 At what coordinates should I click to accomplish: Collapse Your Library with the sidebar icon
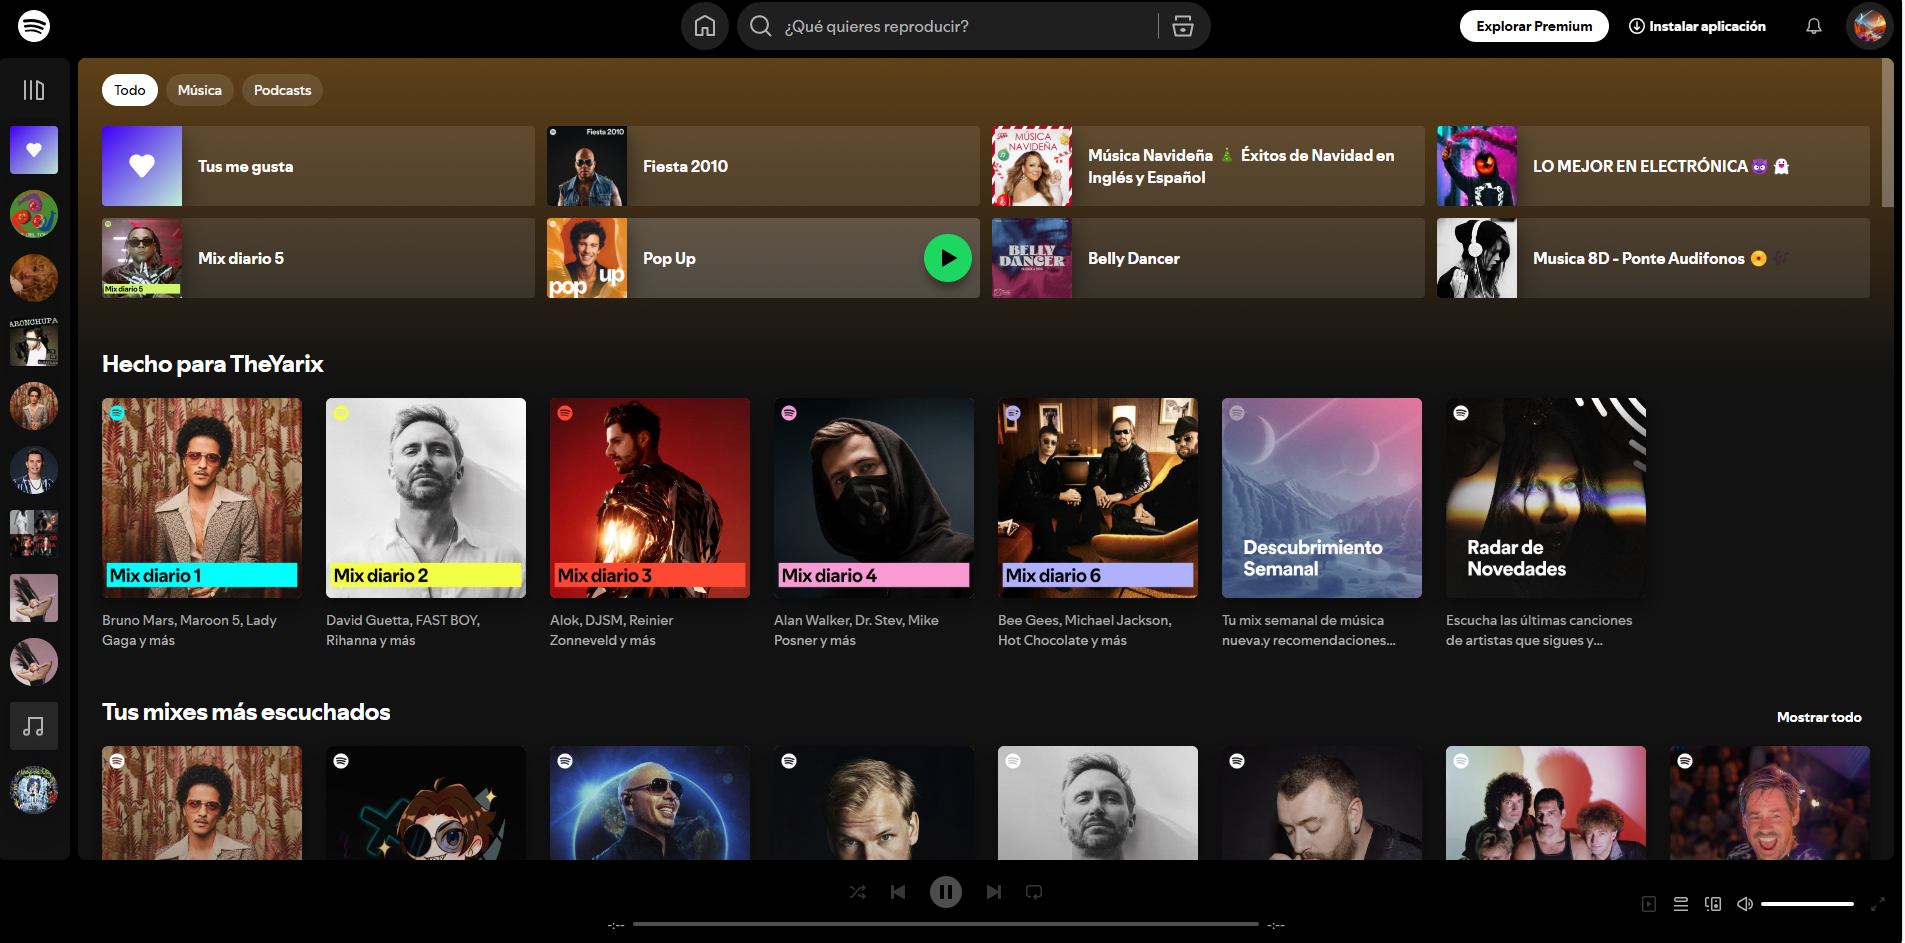pyautogui.click(x=33, y=89)
